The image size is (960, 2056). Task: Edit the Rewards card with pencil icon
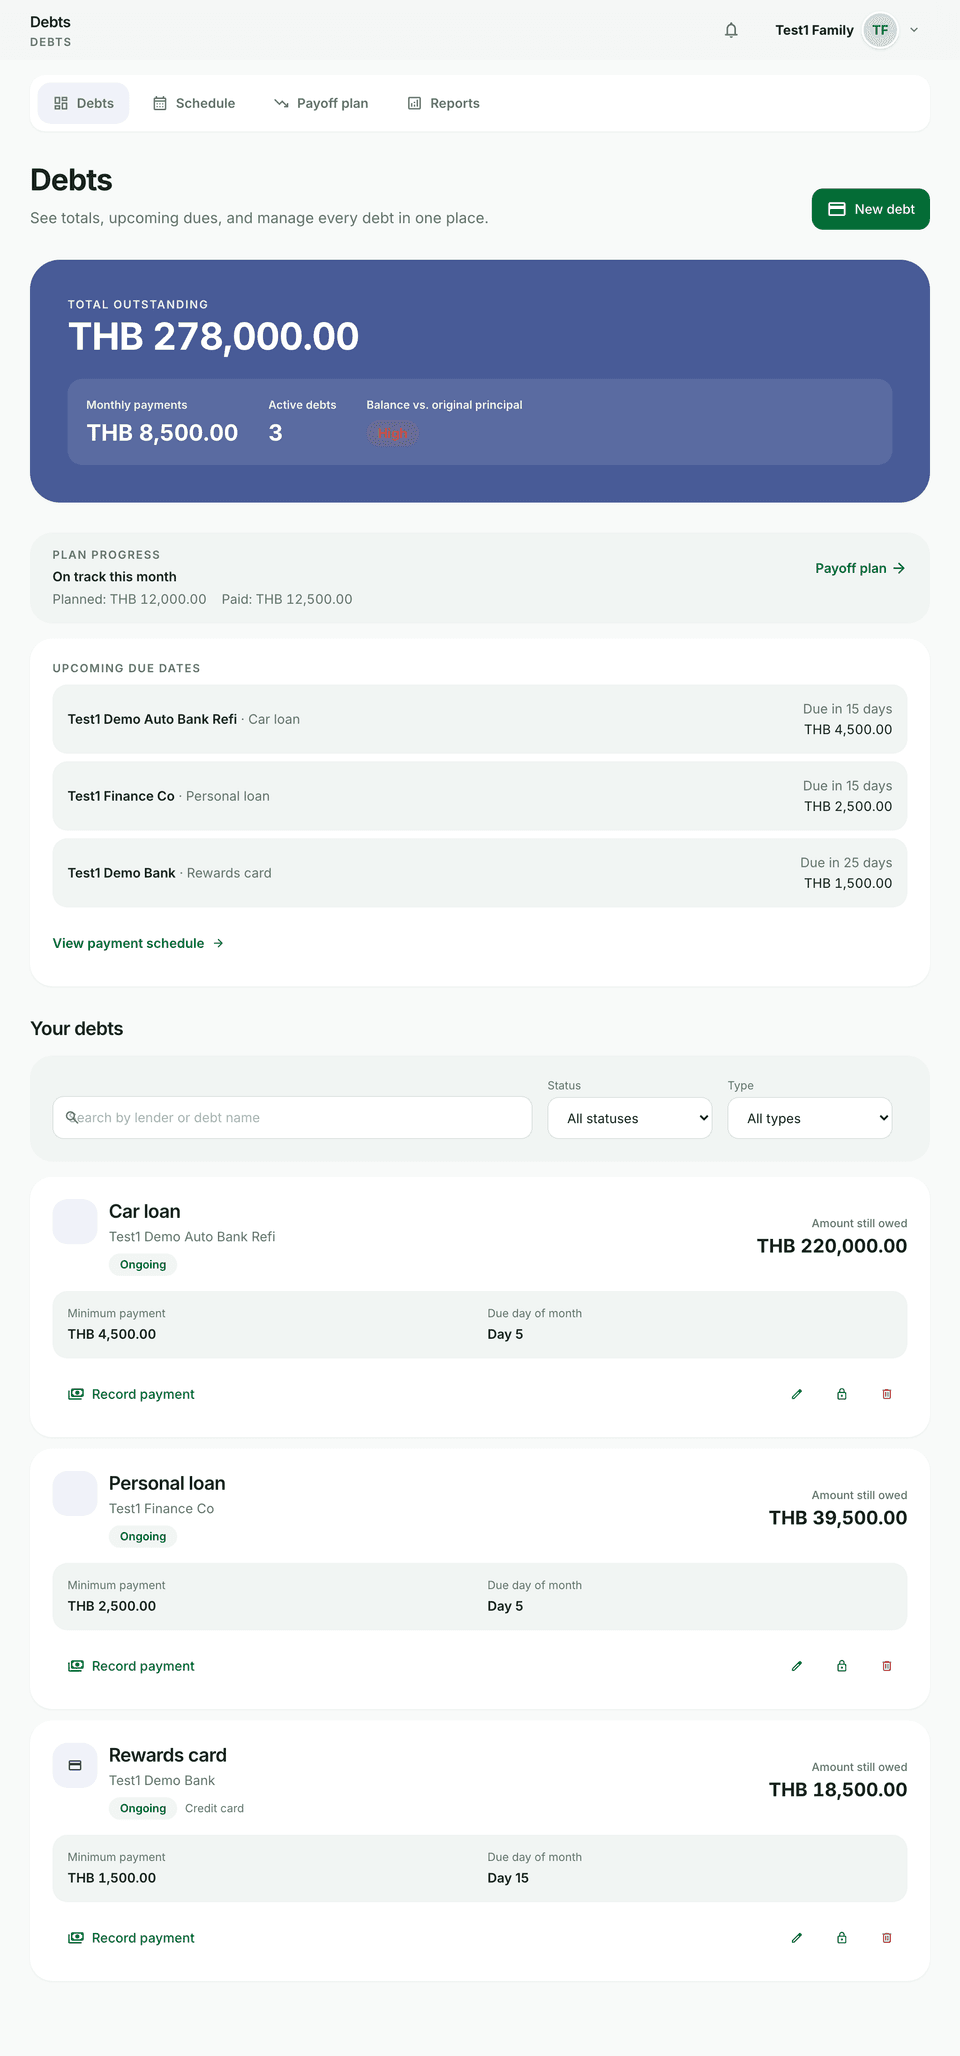tap(797, 1938)
